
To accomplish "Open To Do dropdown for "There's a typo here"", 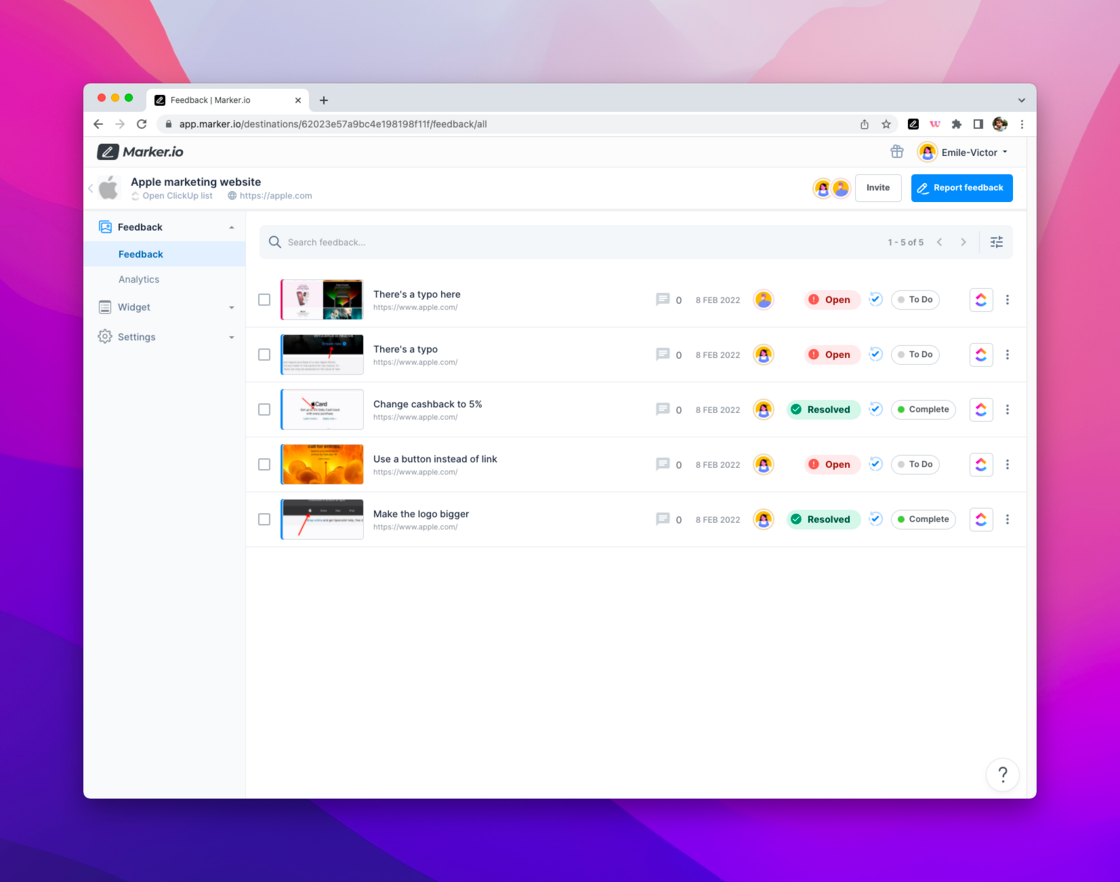I will coord(915,300).
